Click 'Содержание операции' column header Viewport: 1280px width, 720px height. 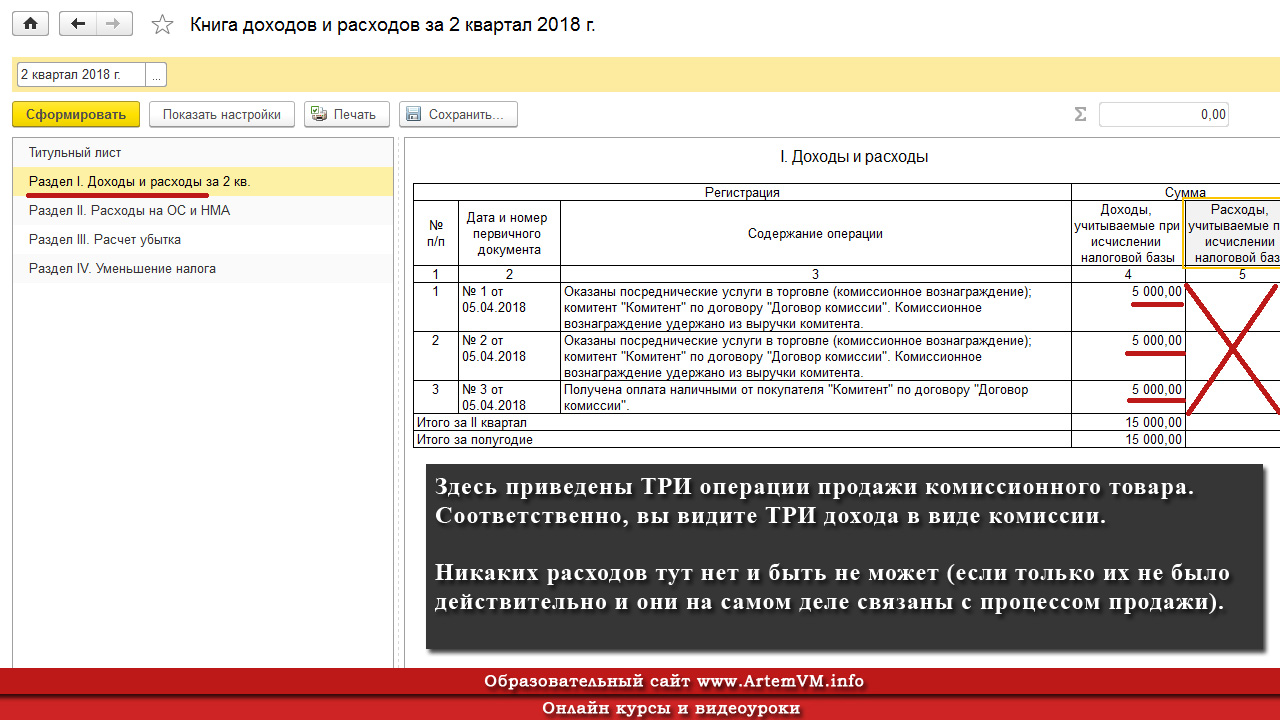point(815,234)
